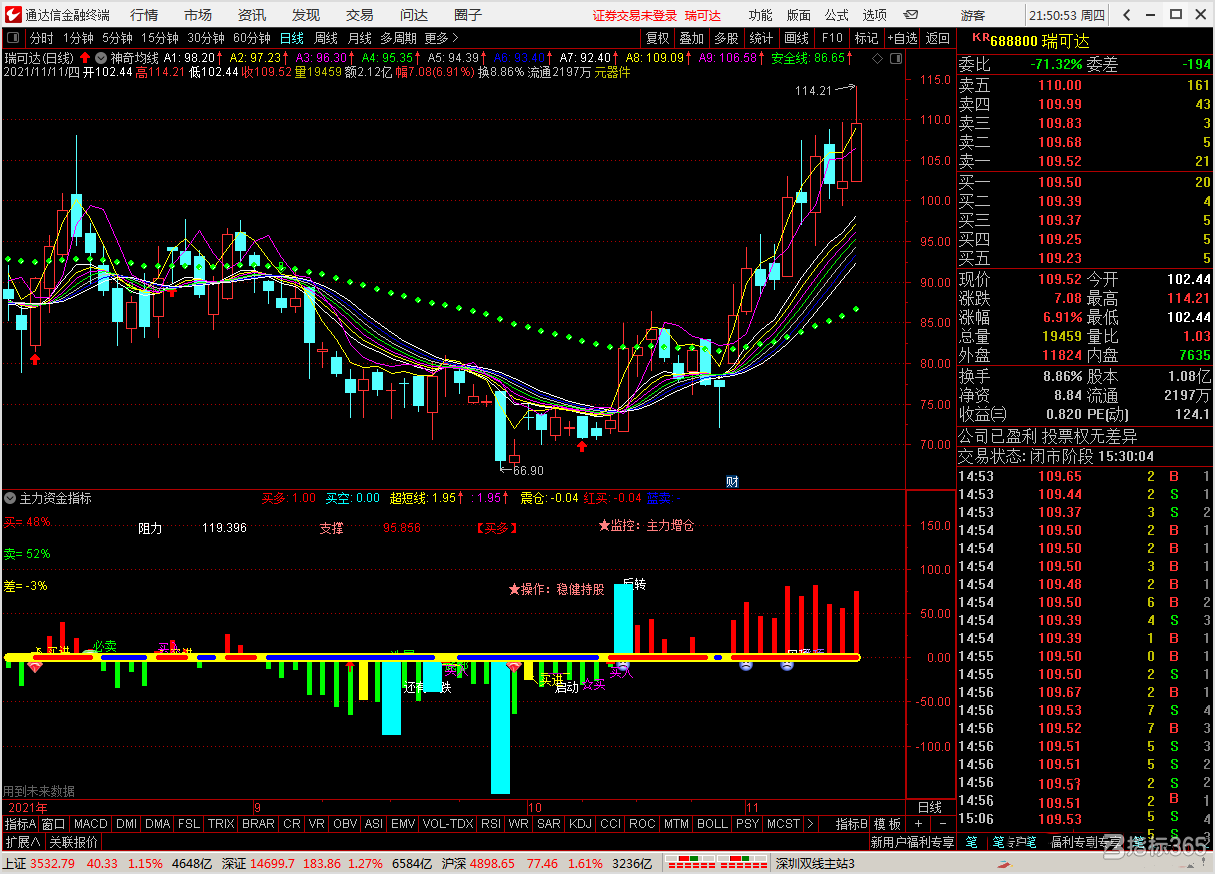Click the 买一 price 109.50
1215x874 pixels.
(1059, 182)
